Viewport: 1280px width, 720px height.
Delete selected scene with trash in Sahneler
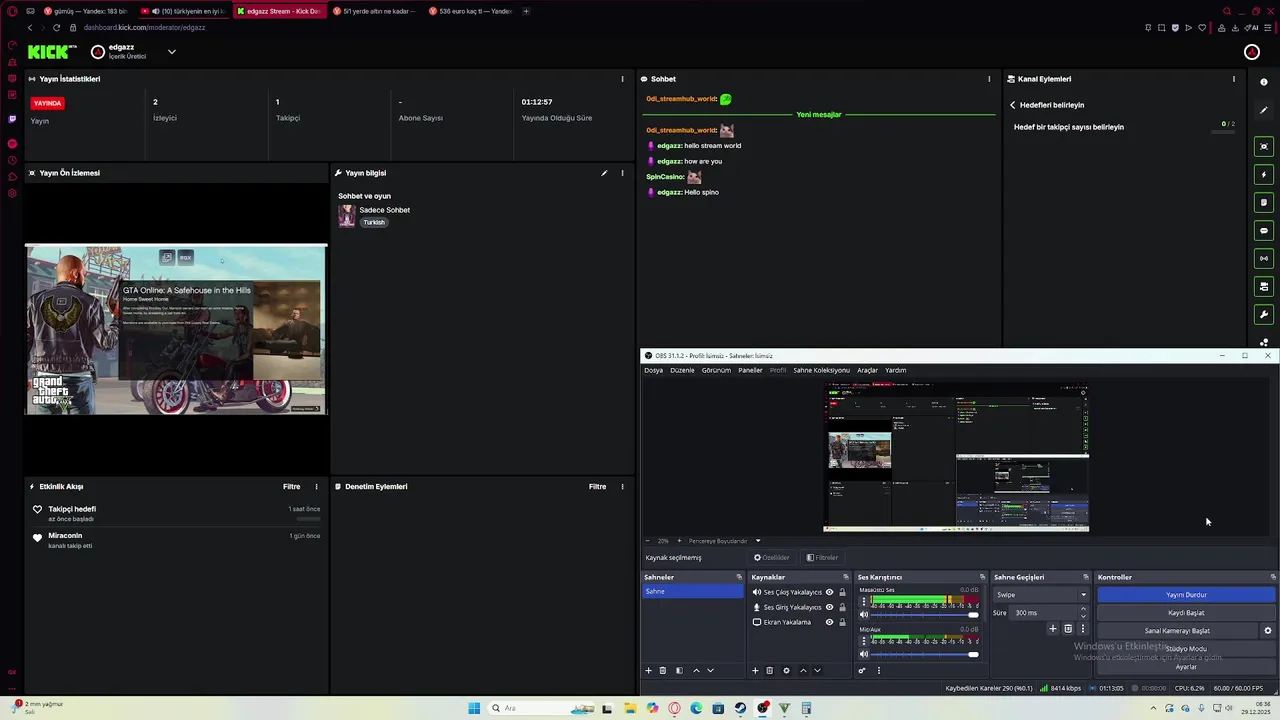pos(662,671)
